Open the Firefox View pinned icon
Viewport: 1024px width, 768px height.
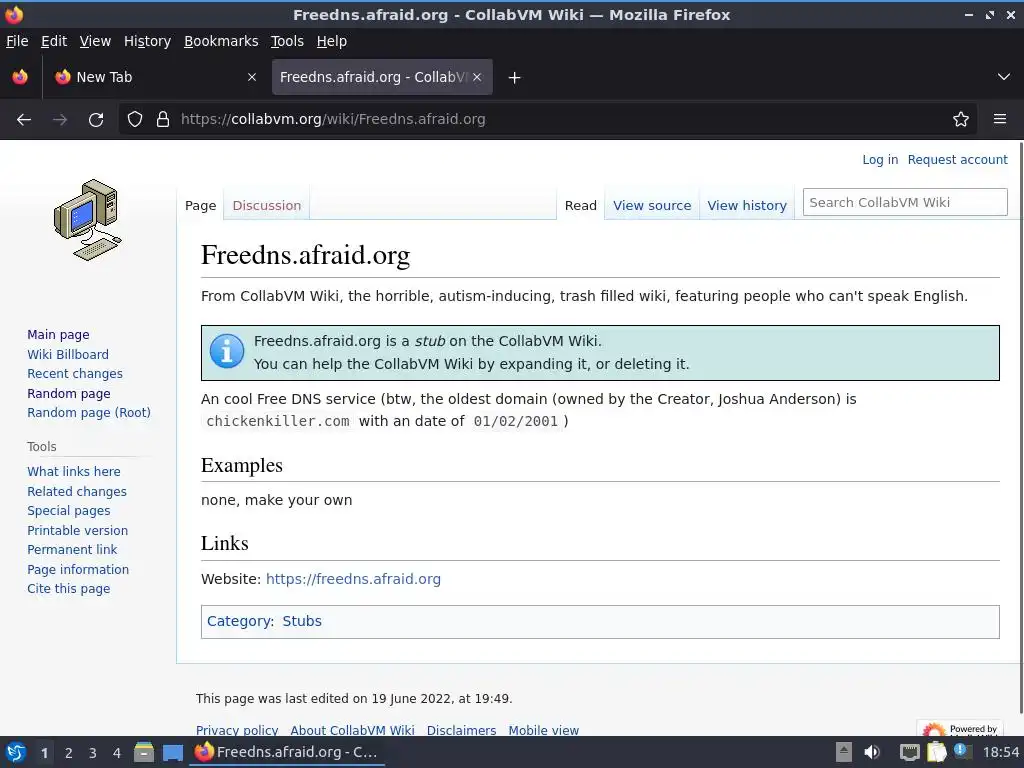(x=20, y=77)
